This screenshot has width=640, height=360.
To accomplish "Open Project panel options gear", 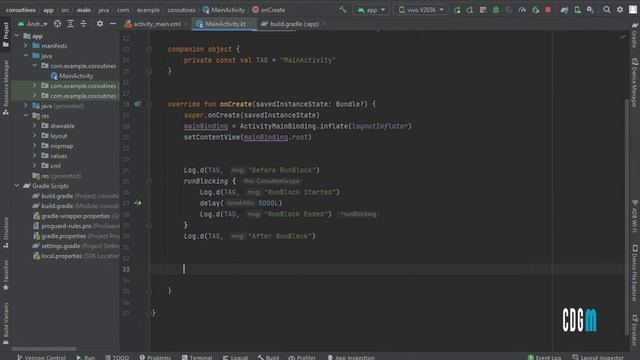I will [x=100, y=24].
